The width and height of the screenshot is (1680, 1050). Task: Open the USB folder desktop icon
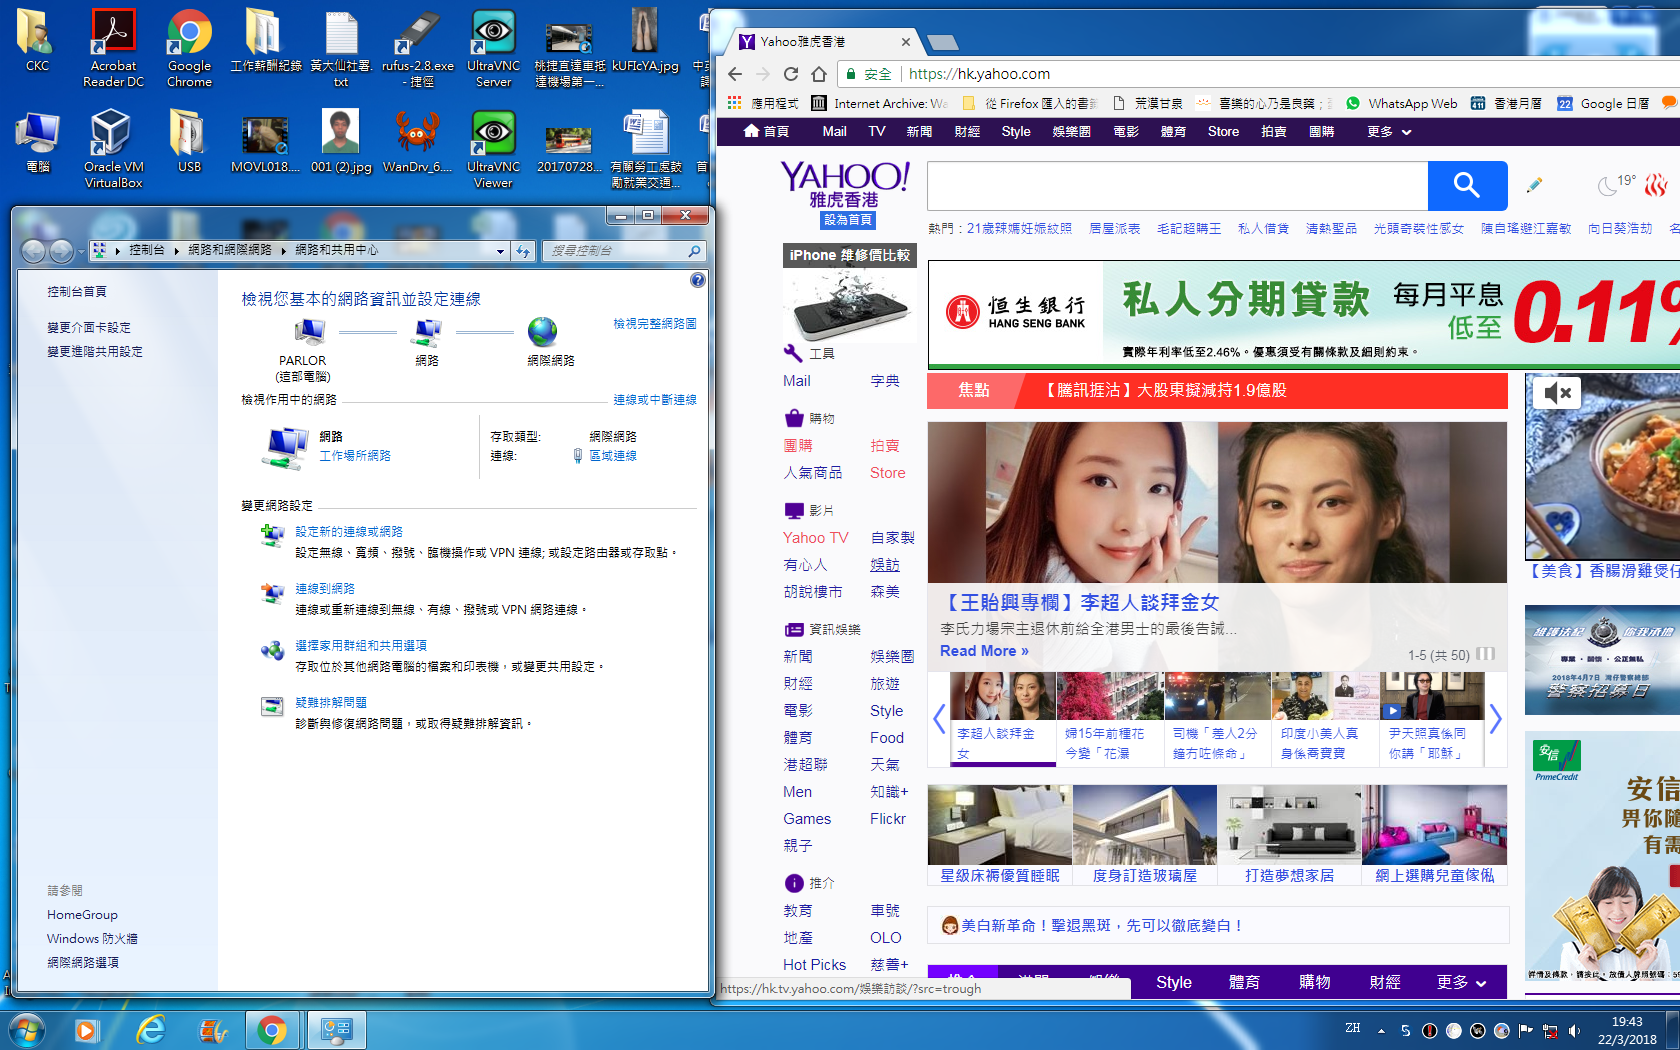189,141
